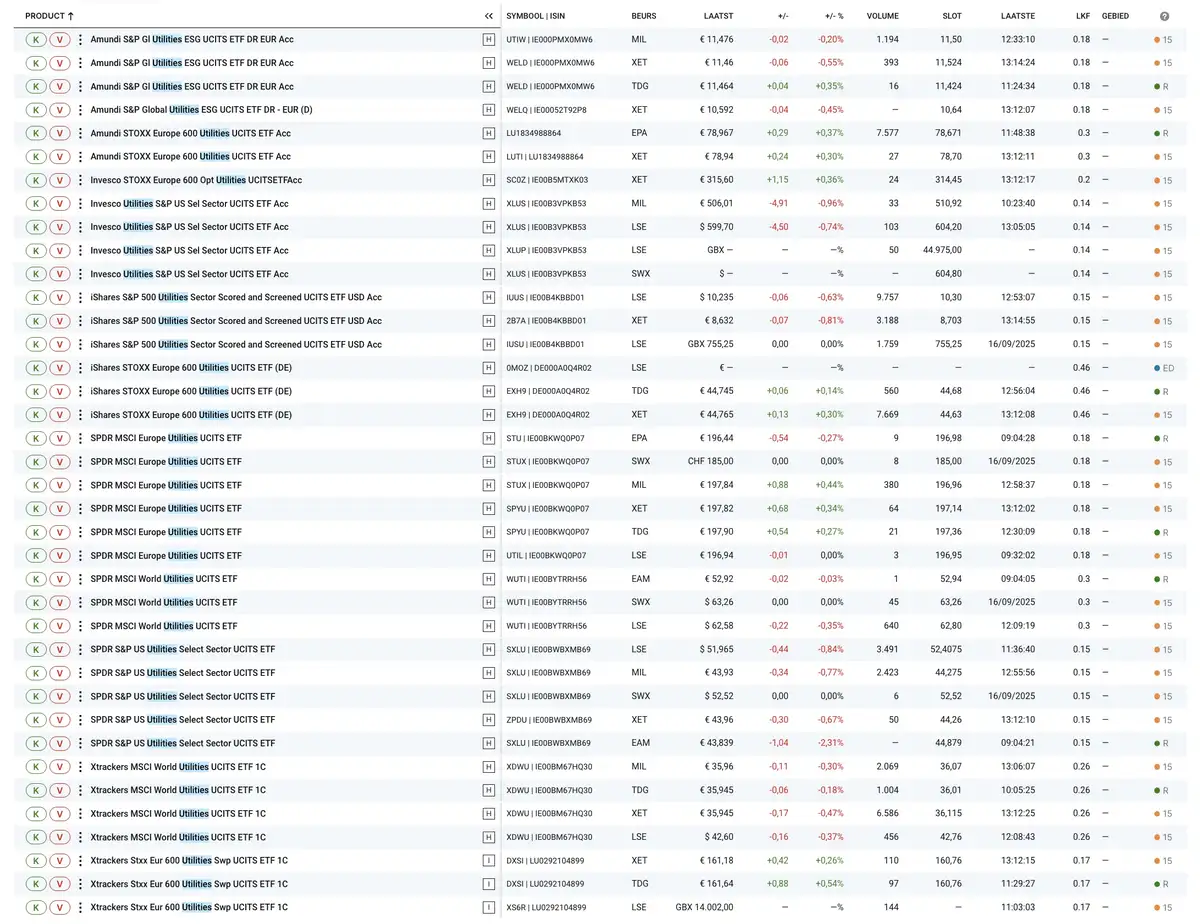This screenshot has height=924, width=1200.
Task: Sort by the GEBIED column header
Action: [x=1115, y=16]
